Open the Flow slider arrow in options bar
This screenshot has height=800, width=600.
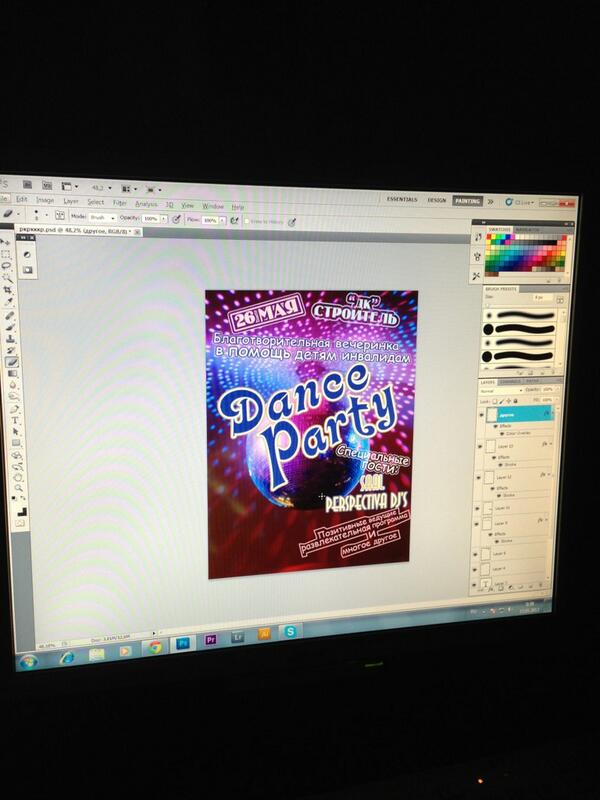(x=222, y=220)
